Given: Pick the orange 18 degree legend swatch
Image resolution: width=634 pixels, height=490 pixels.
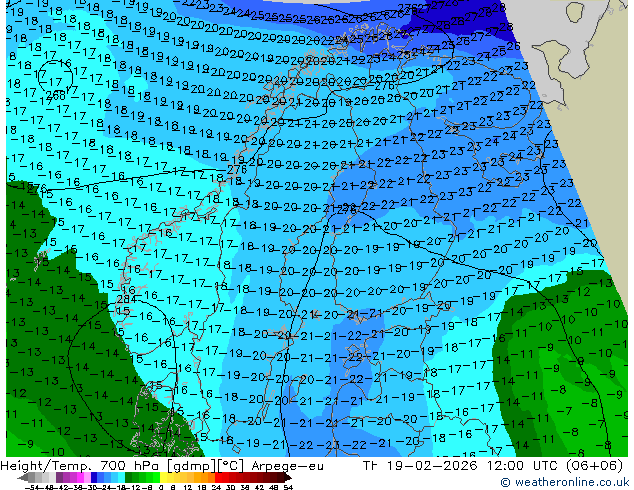Looking at the screenshot, I should pos(205,478).
